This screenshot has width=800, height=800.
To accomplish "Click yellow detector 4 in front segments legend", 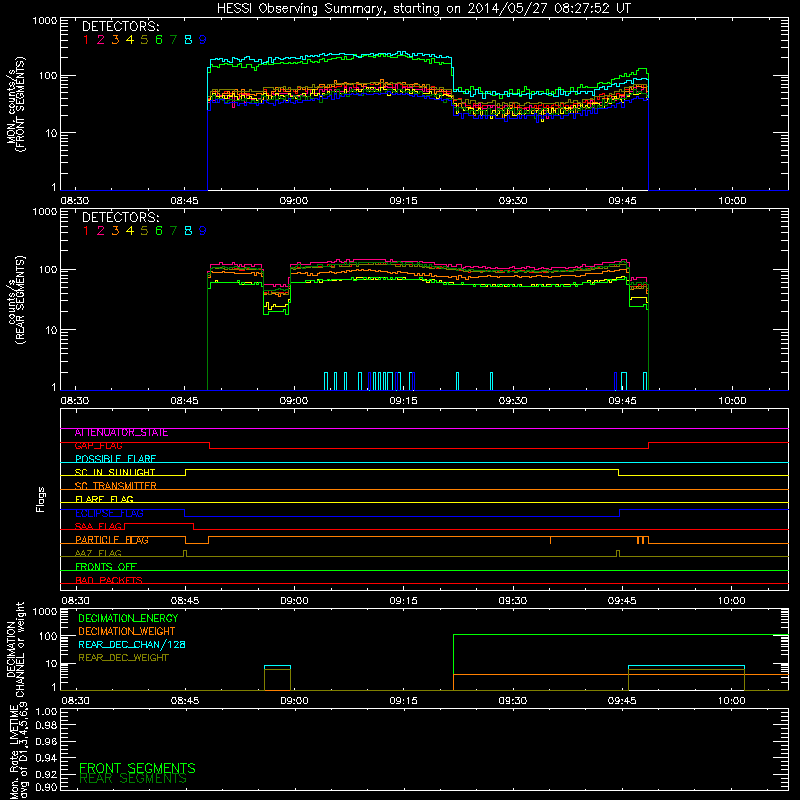I will point(130,40).
